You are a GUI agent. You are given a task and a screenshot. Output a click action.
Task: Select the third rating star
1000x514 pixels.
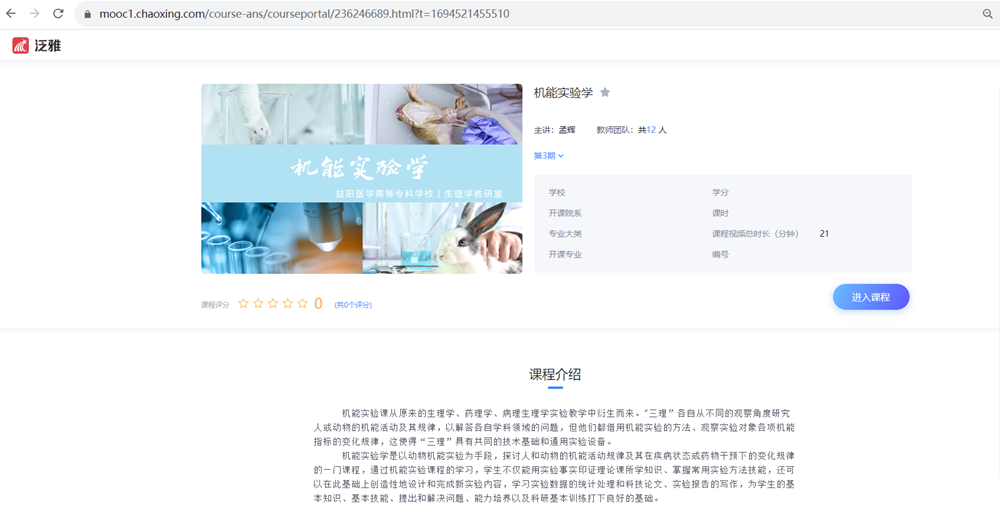[x=273, y=303]
